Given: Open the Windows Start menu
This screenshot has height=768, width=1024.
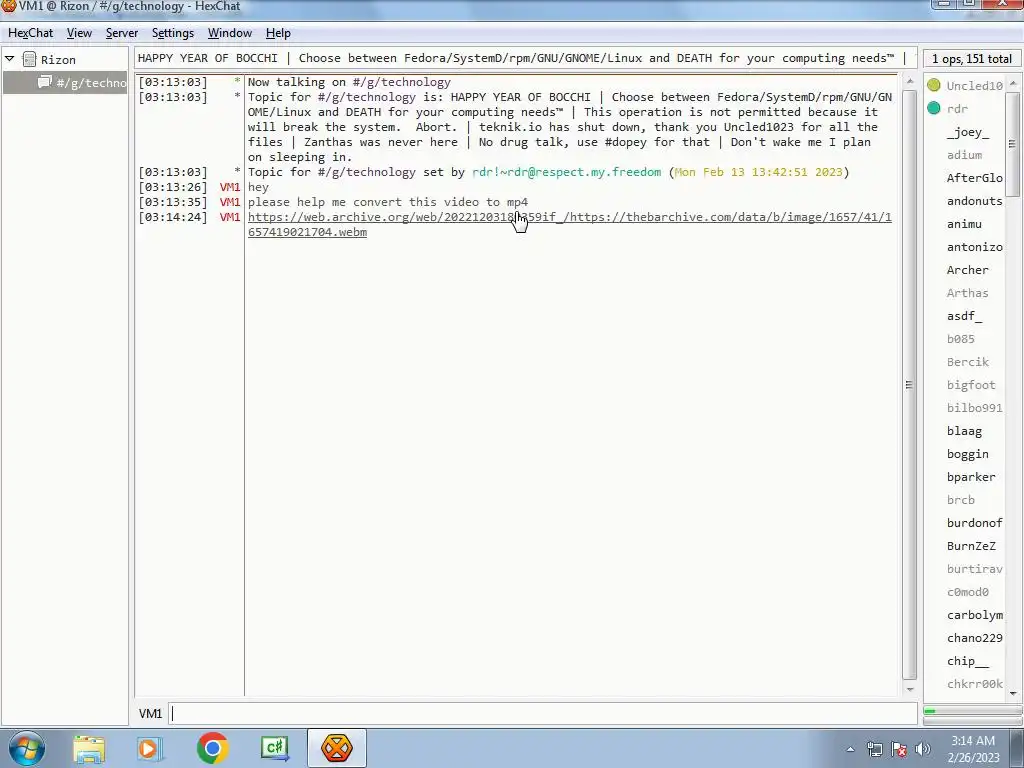Looking at the screenshot, I should click(27, 748).
